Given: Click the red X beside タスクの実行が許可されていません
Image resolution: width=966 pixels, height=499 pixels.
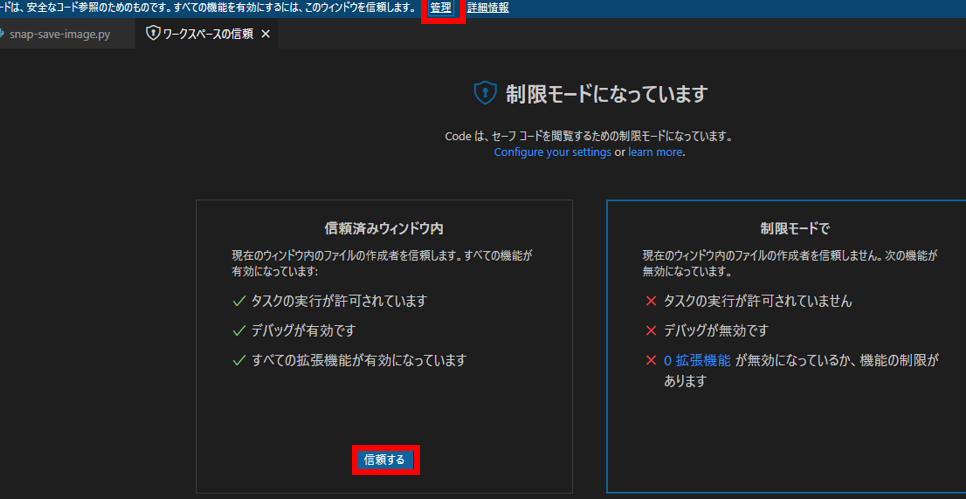Looking at the screenshot, I should coord(651,301).
